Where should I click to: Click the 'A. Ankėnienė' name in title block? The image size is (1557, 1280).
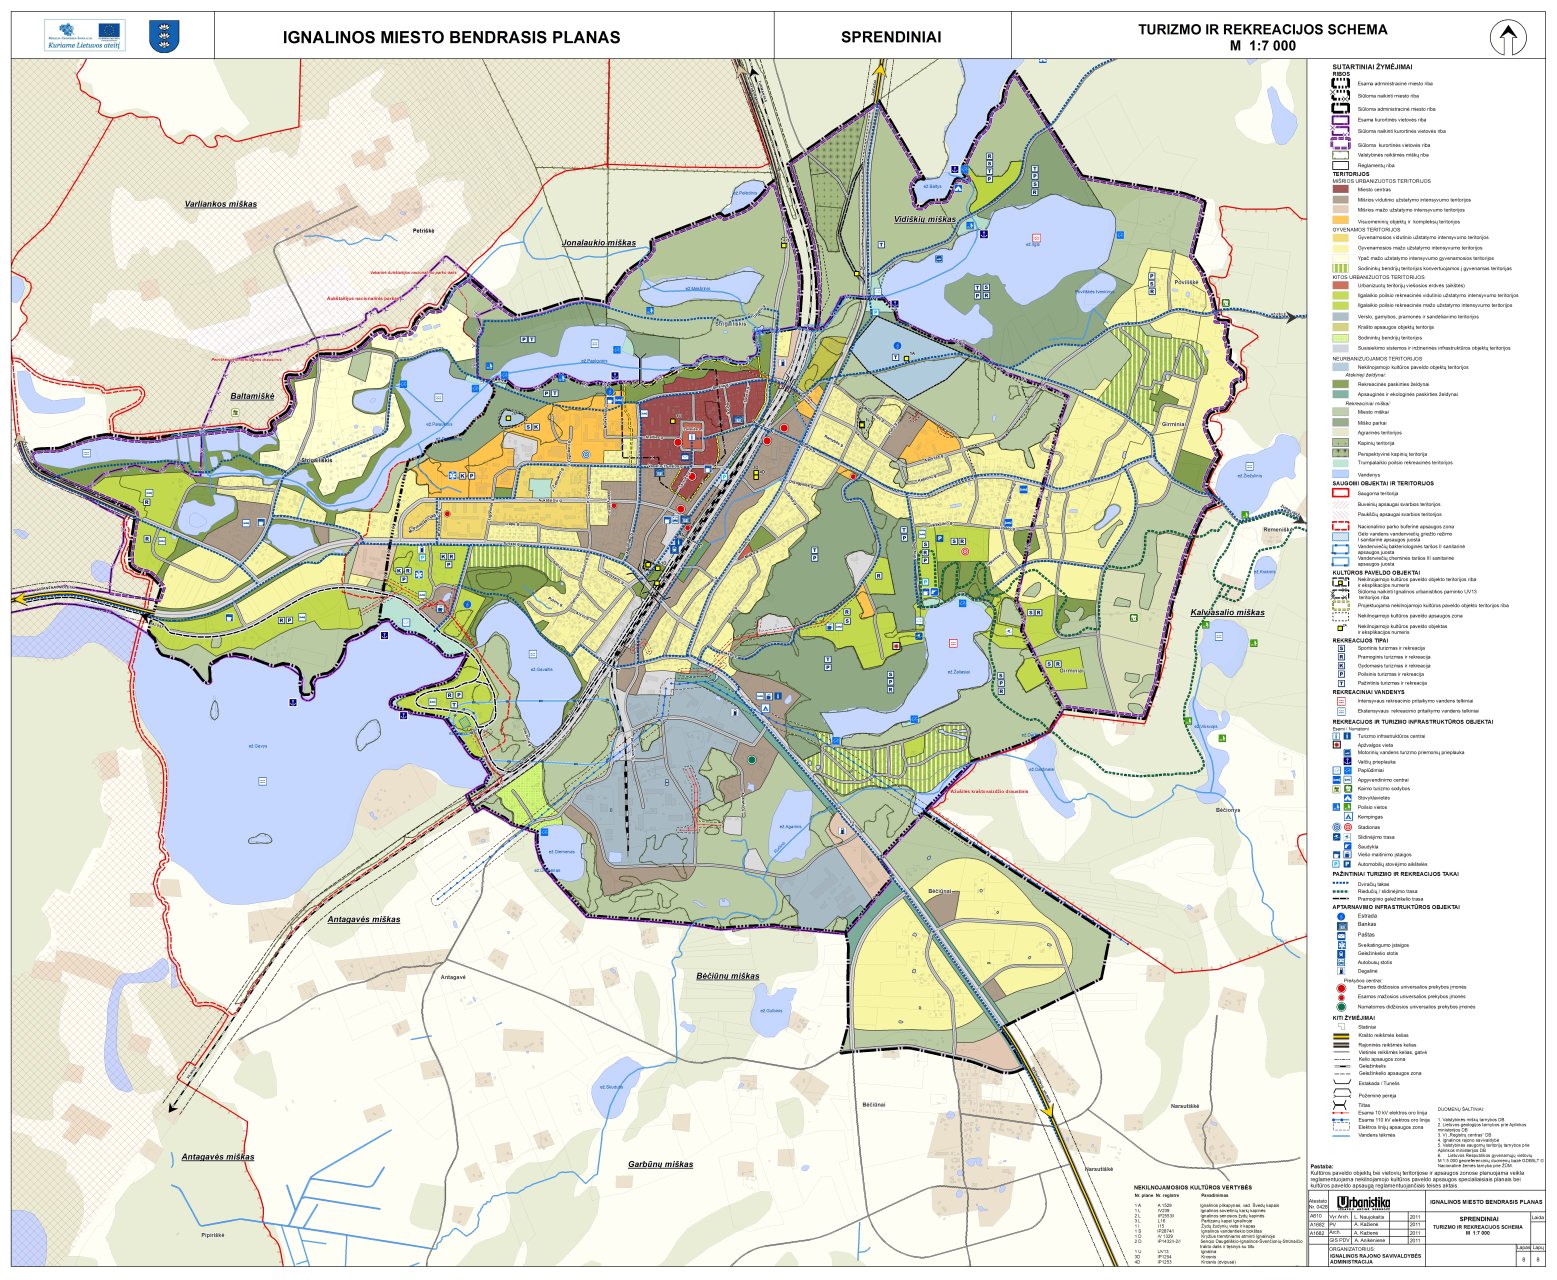1371,1240
